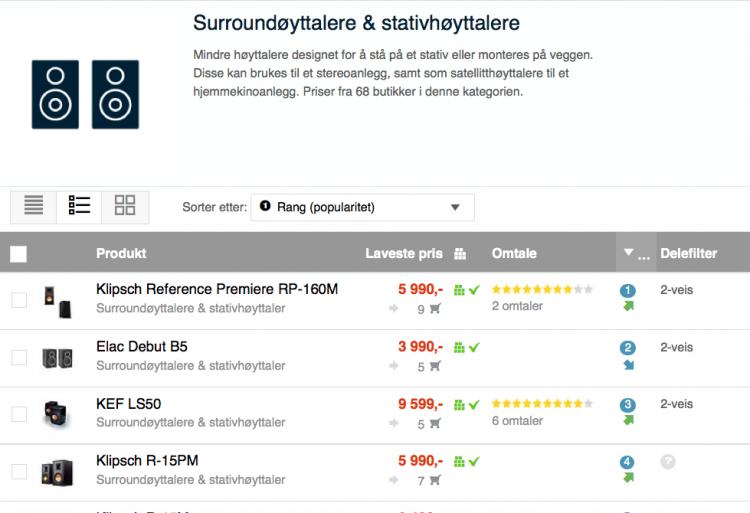The height and width of the screenshot is (513, 750).
Task: Switch to compact list view
Action: [x=34, y=206]
